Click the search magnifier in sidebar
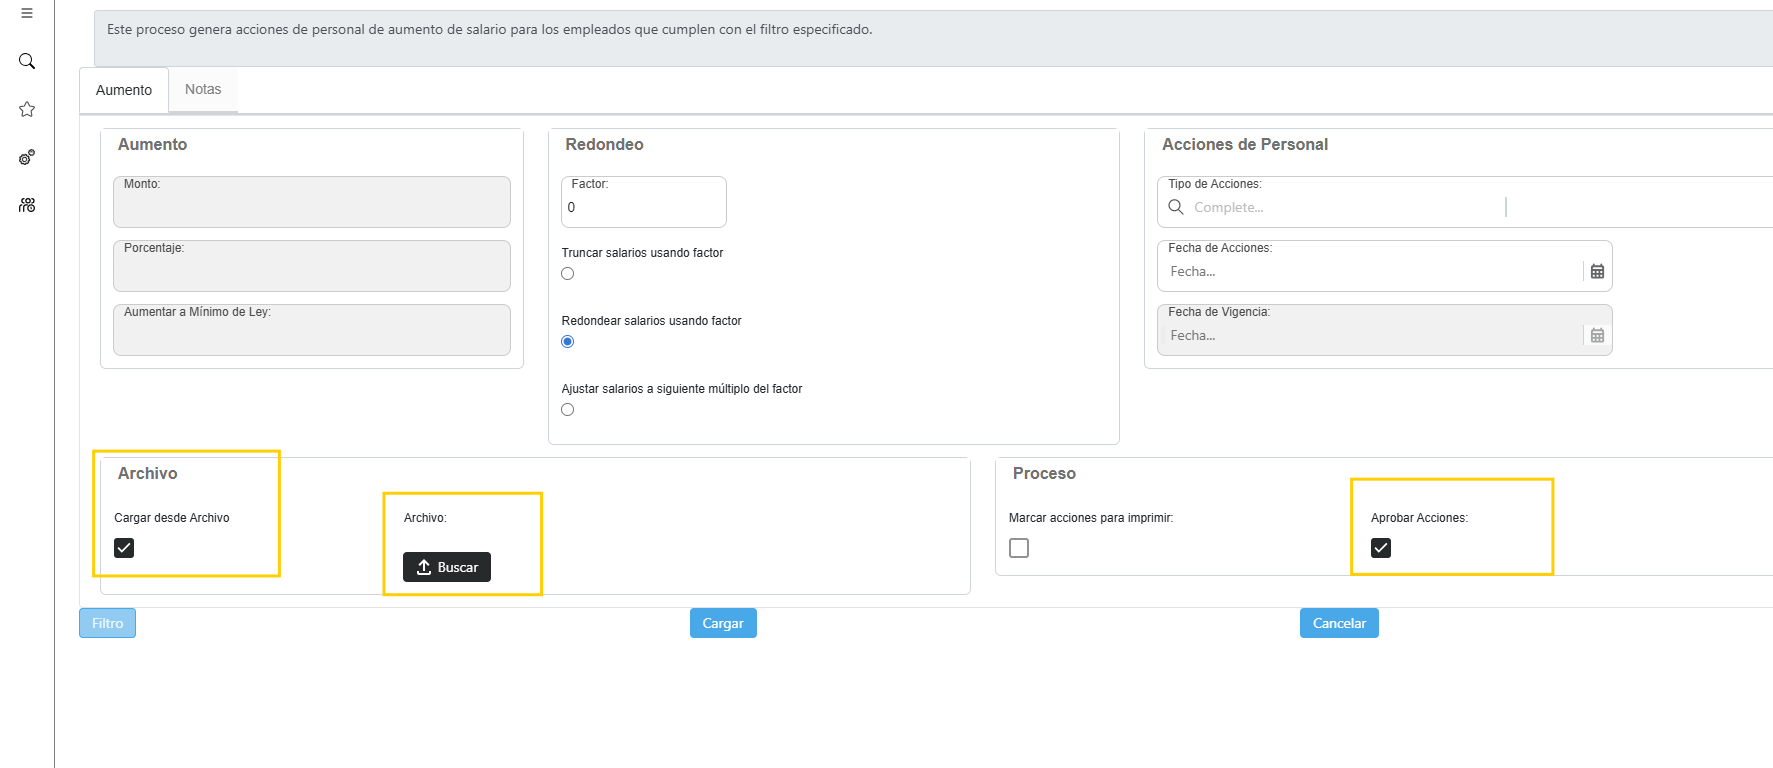1773x768 pixels. 27,61
